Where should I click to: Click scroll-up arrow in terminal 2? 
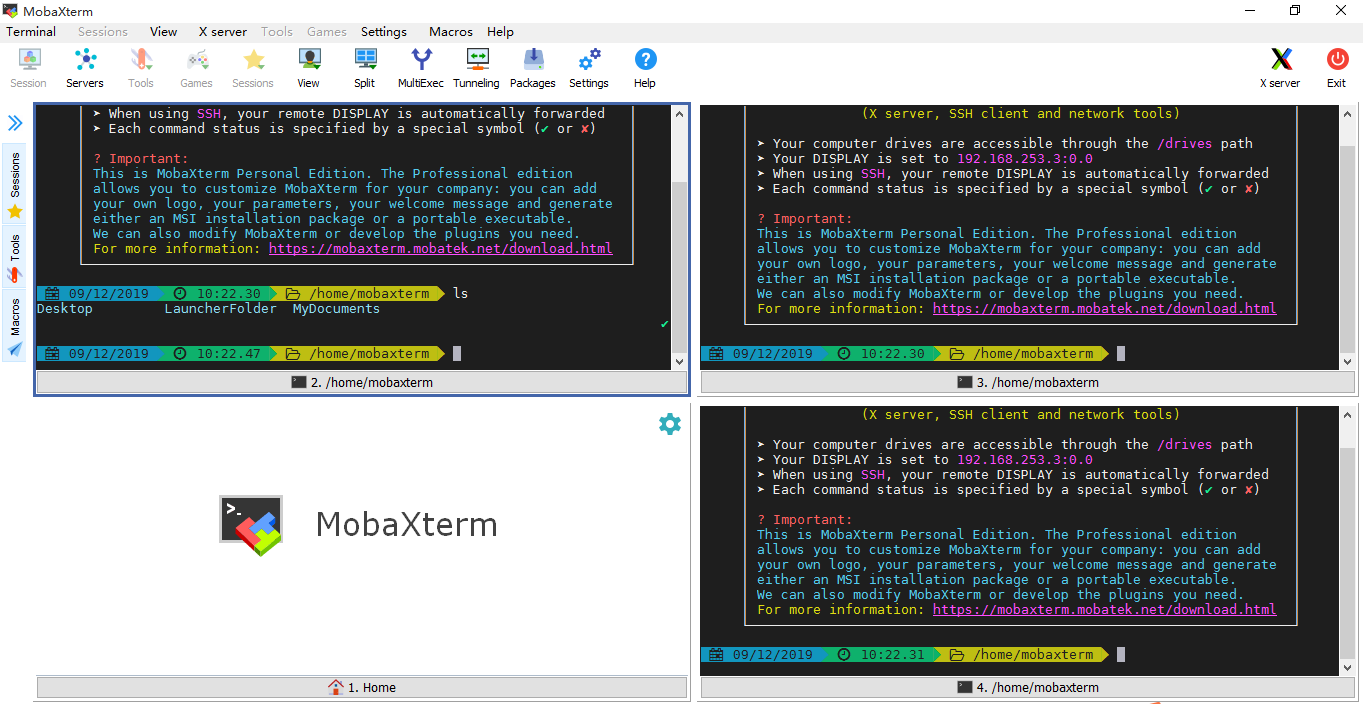click(x=679, y=114)
